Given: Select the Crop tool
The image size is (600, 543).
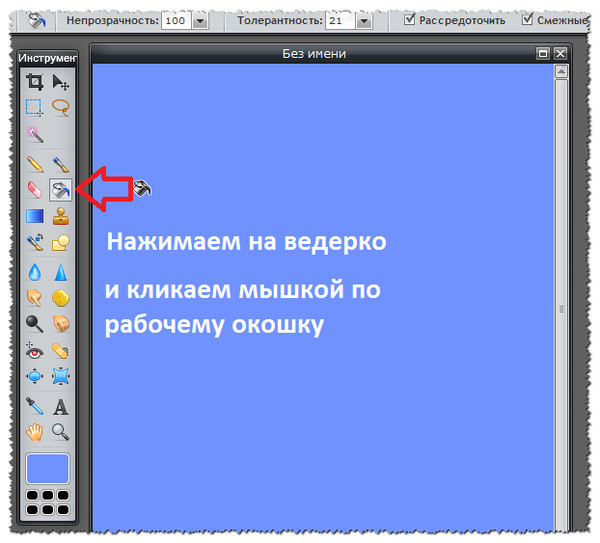Looking at the screenshot, I should (x=34, y=82).
